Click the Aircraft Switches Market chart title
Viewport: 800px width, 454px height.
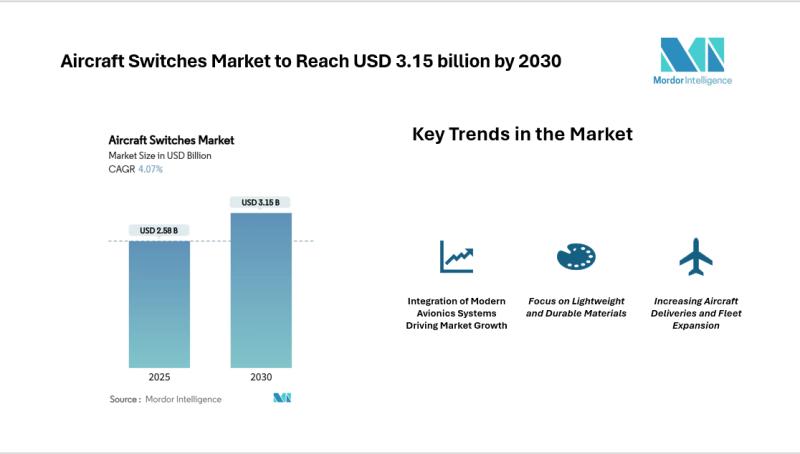pos(171,140)
